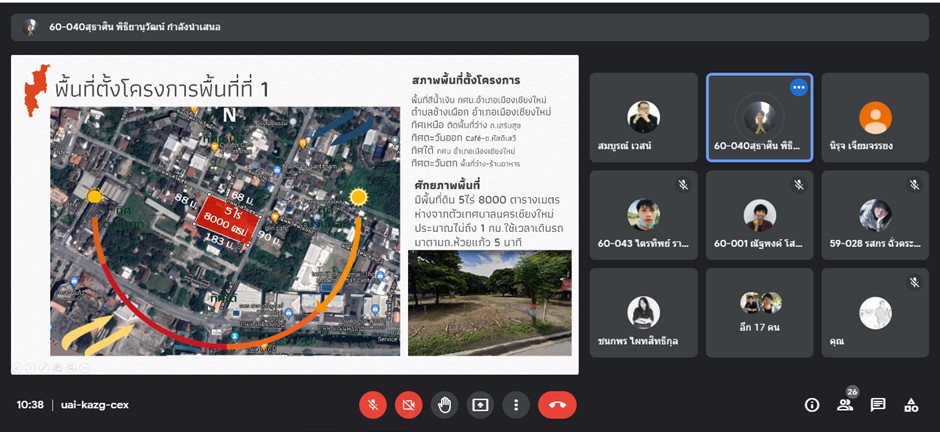Click the presenter name banner at top
The height and width of the screenshot is (432, 940).
coord(135,27)
